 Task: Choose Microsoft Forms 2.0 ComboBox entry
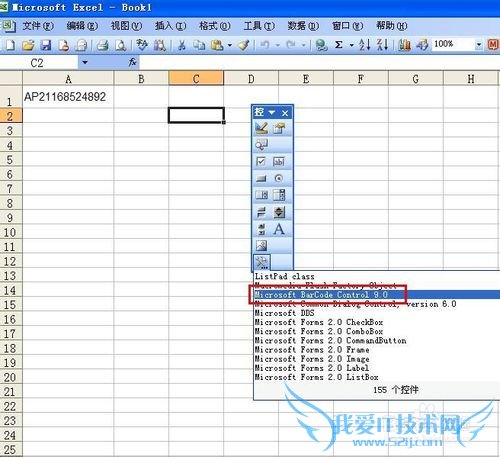coord(377,332)
